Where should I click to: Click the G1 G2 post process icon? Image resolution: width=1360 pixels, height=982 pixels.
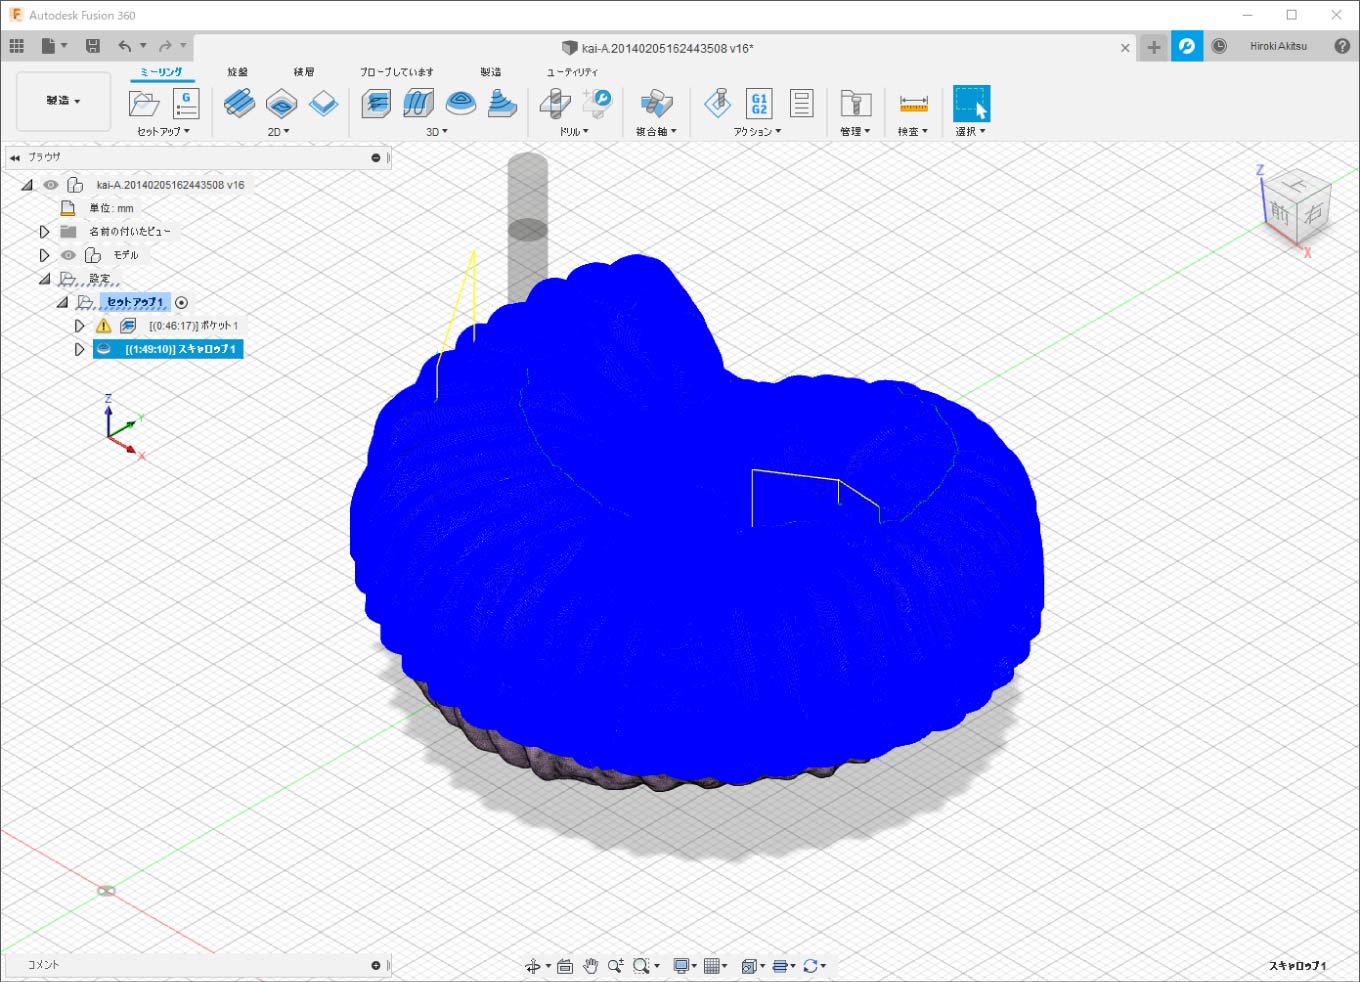(759, 103)
